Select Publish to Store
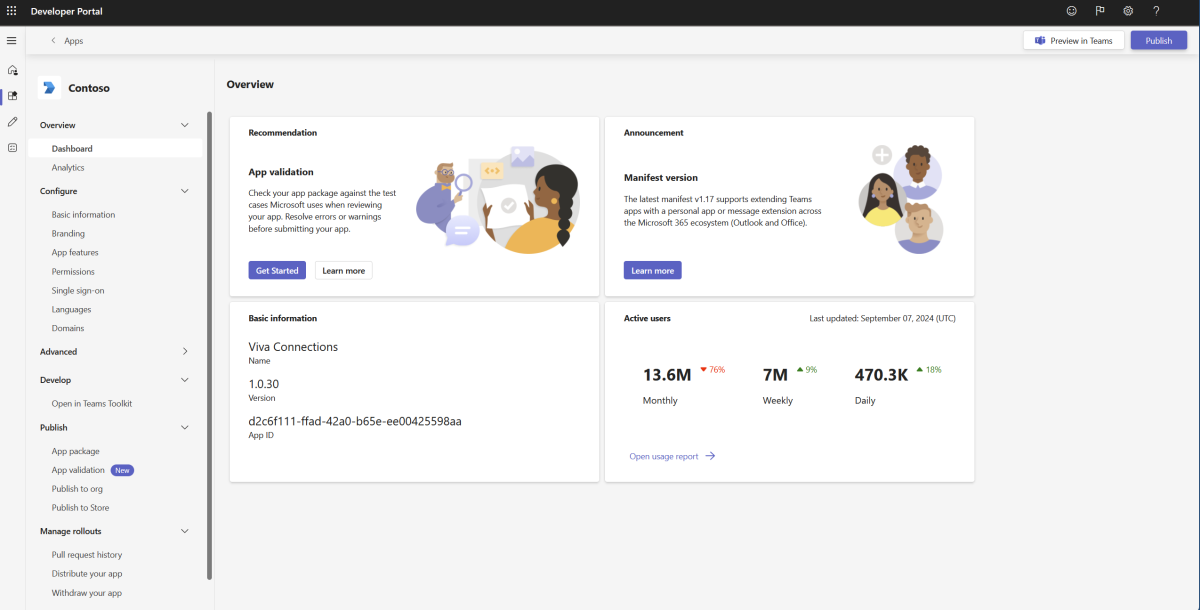1200x610 pixels. pyautogui.click(x=80, y=508)
